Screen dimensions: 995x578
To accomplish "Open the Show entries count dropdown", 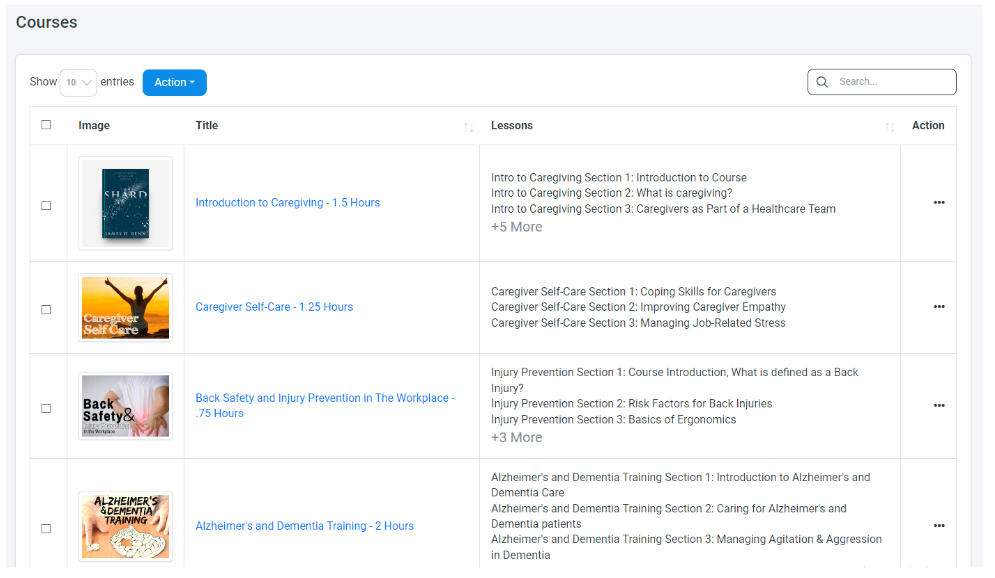I will click(x=78, y=83).
